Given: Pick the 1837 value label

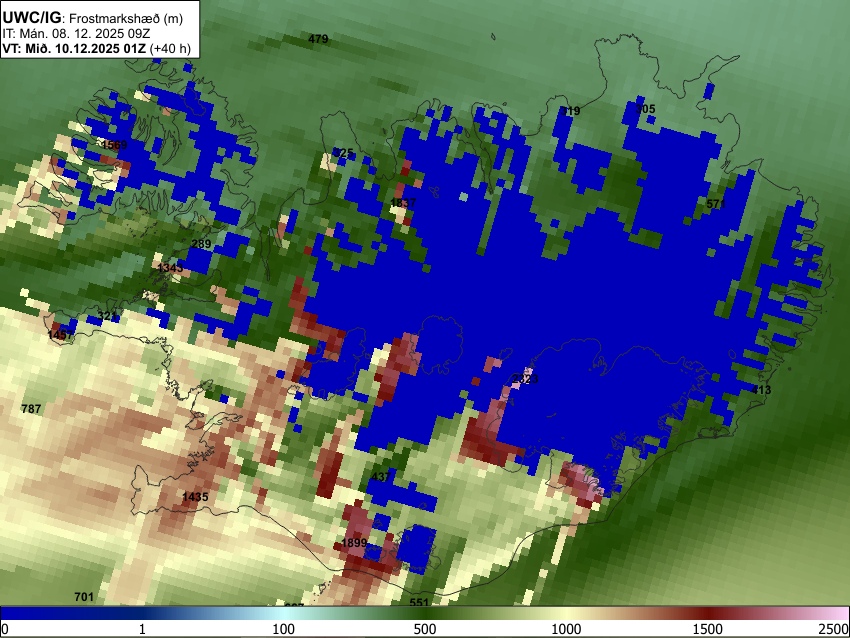Looking at the screenshot, I should [403, 203].
